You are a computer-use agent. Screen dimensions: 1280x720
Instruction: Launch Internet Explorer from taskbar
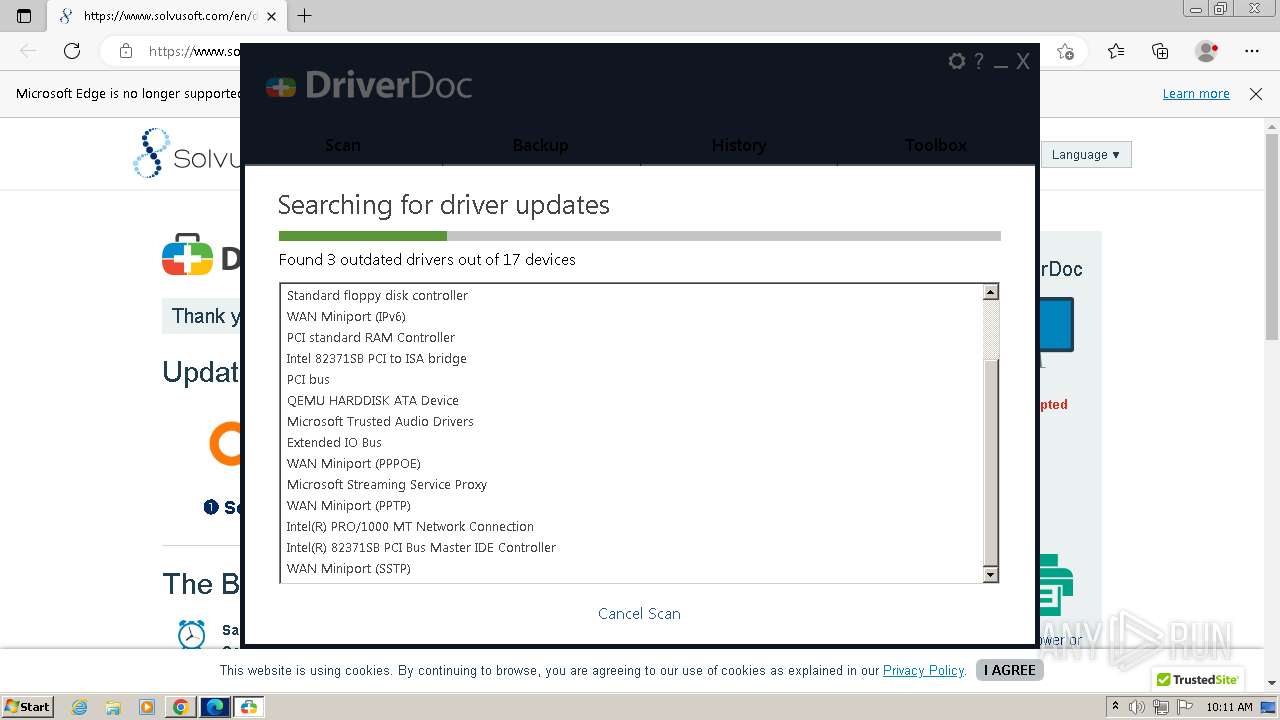[80, 707]
